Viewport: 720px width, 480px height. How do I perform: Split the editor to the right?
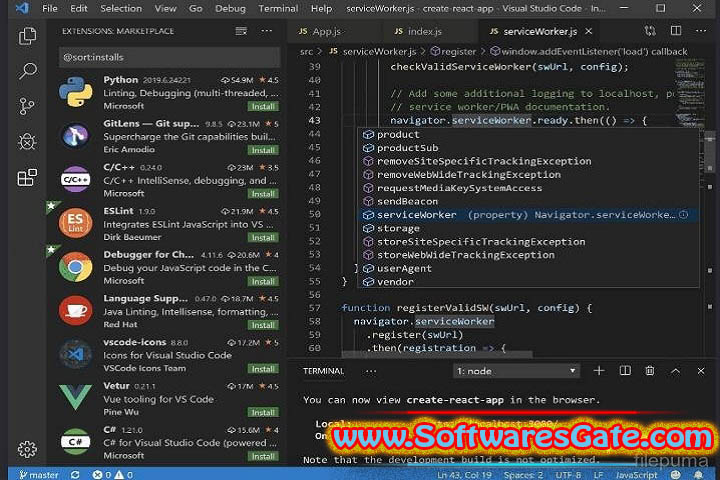click(x=676, y=31)
